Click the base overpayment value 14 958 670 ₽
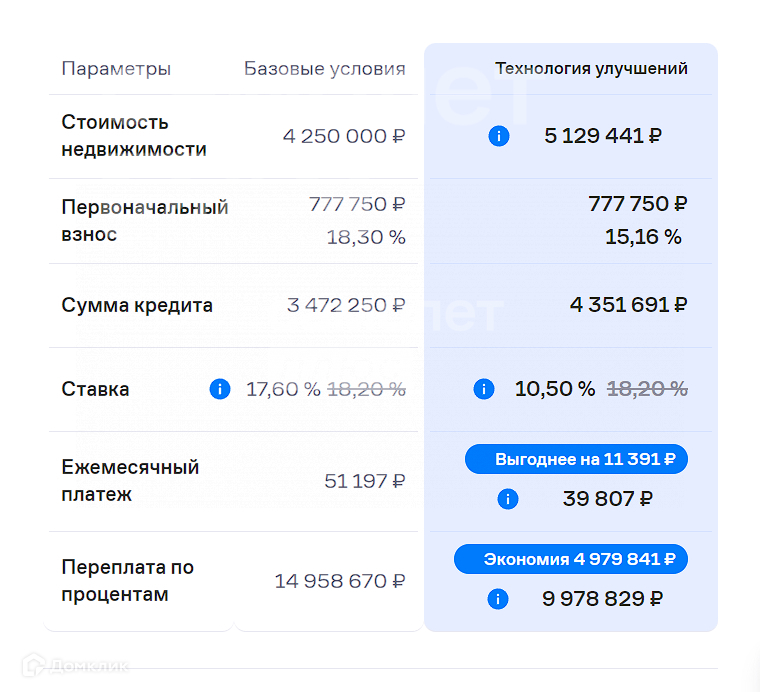The height and width of the screenshot is (692, 760). point(340,581)
